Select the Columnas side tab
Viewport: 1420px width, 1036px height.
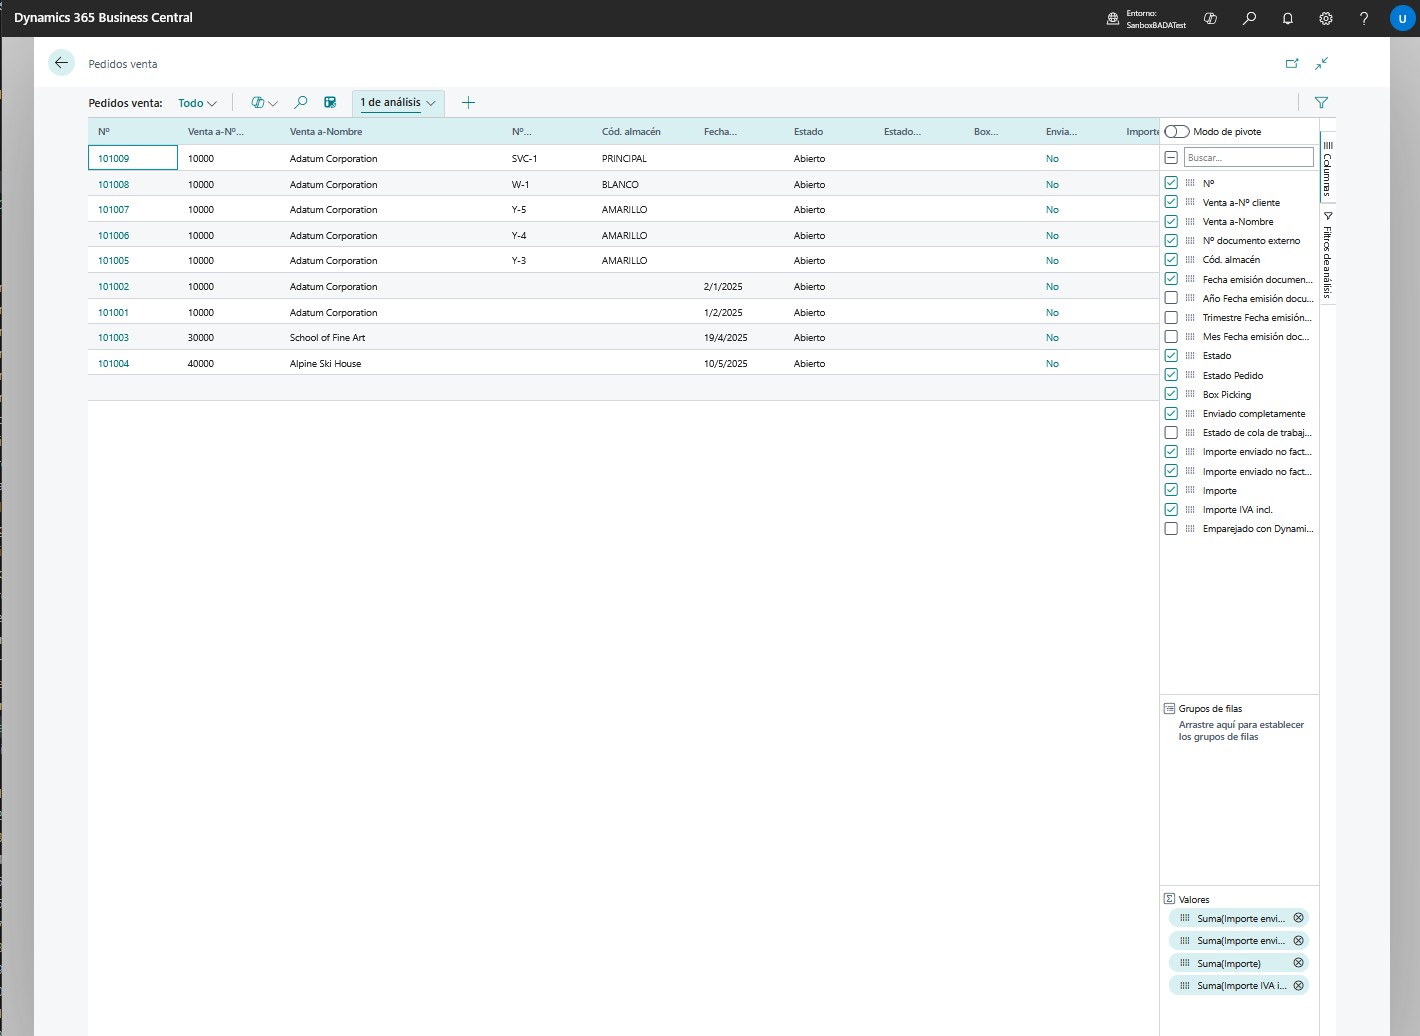click(1328, 168)
